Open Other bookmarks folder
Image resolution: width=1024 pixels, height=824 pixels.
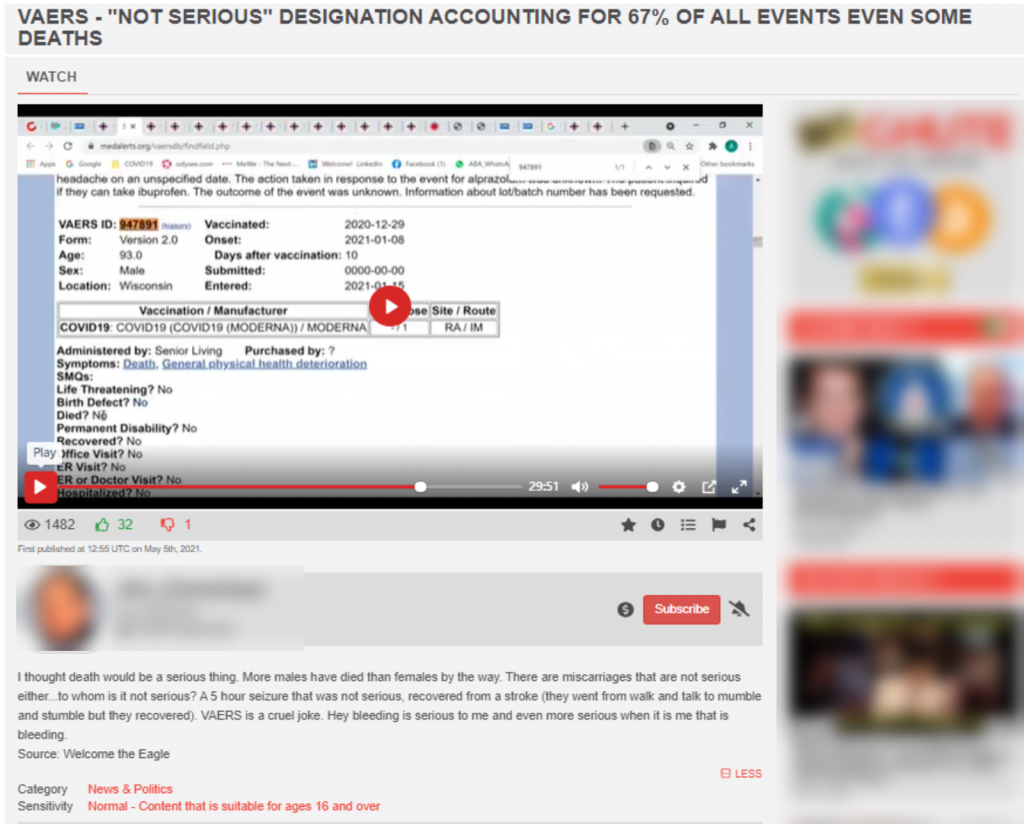727,164
